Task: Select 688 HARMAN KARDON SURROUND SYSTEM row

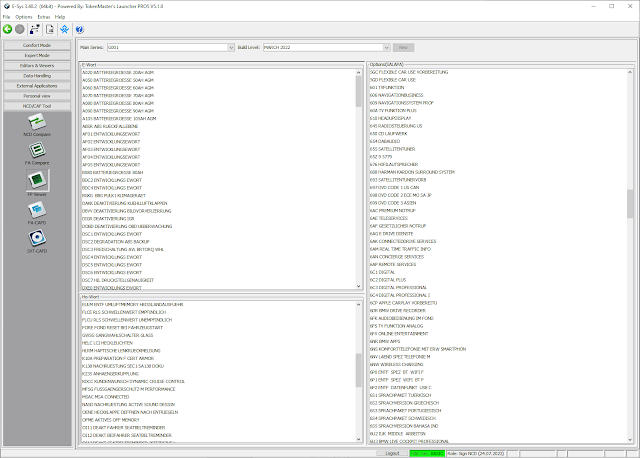Action: (498, 172)
